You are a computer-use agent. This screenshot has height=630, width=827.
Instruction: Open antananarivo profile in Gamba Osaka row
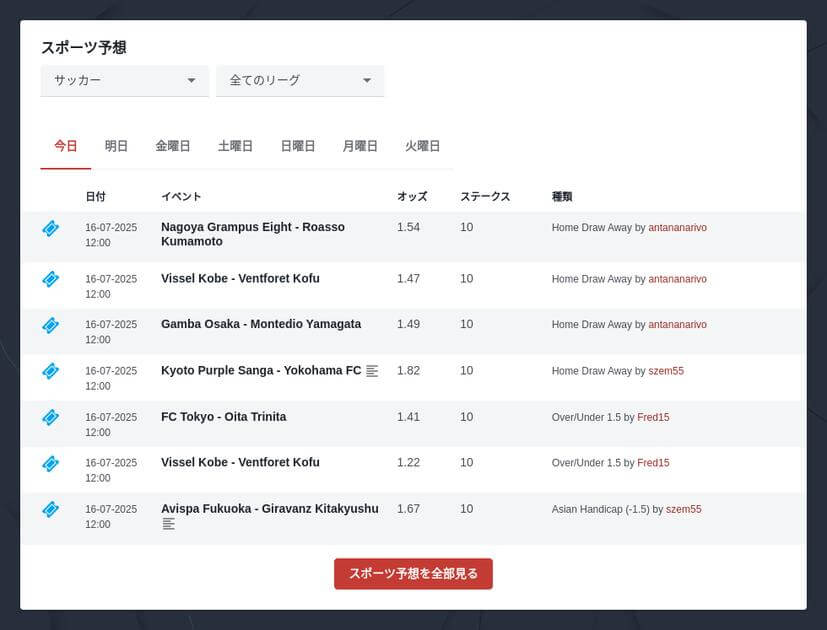(677, 324)
